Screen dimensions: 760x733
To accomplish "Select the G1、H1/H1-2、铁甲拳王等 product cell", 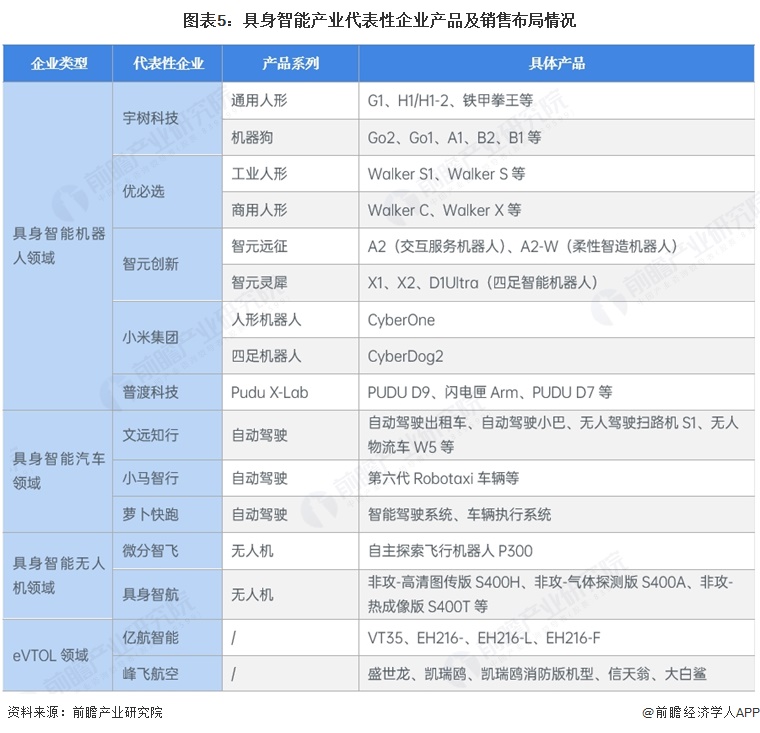I will [x=556, y=100].
